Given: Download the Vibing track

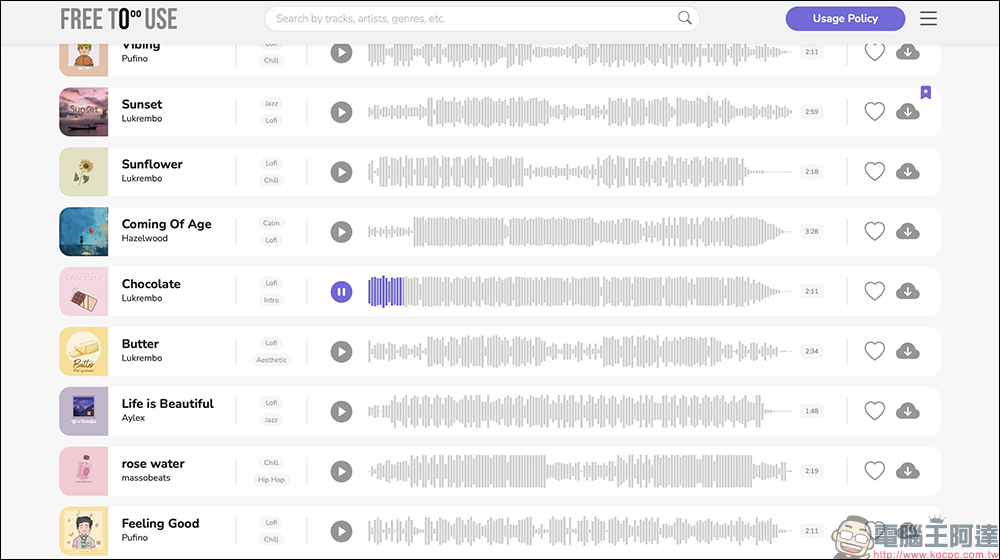Looking at the screenshot, I should click(x=908, y=52).
